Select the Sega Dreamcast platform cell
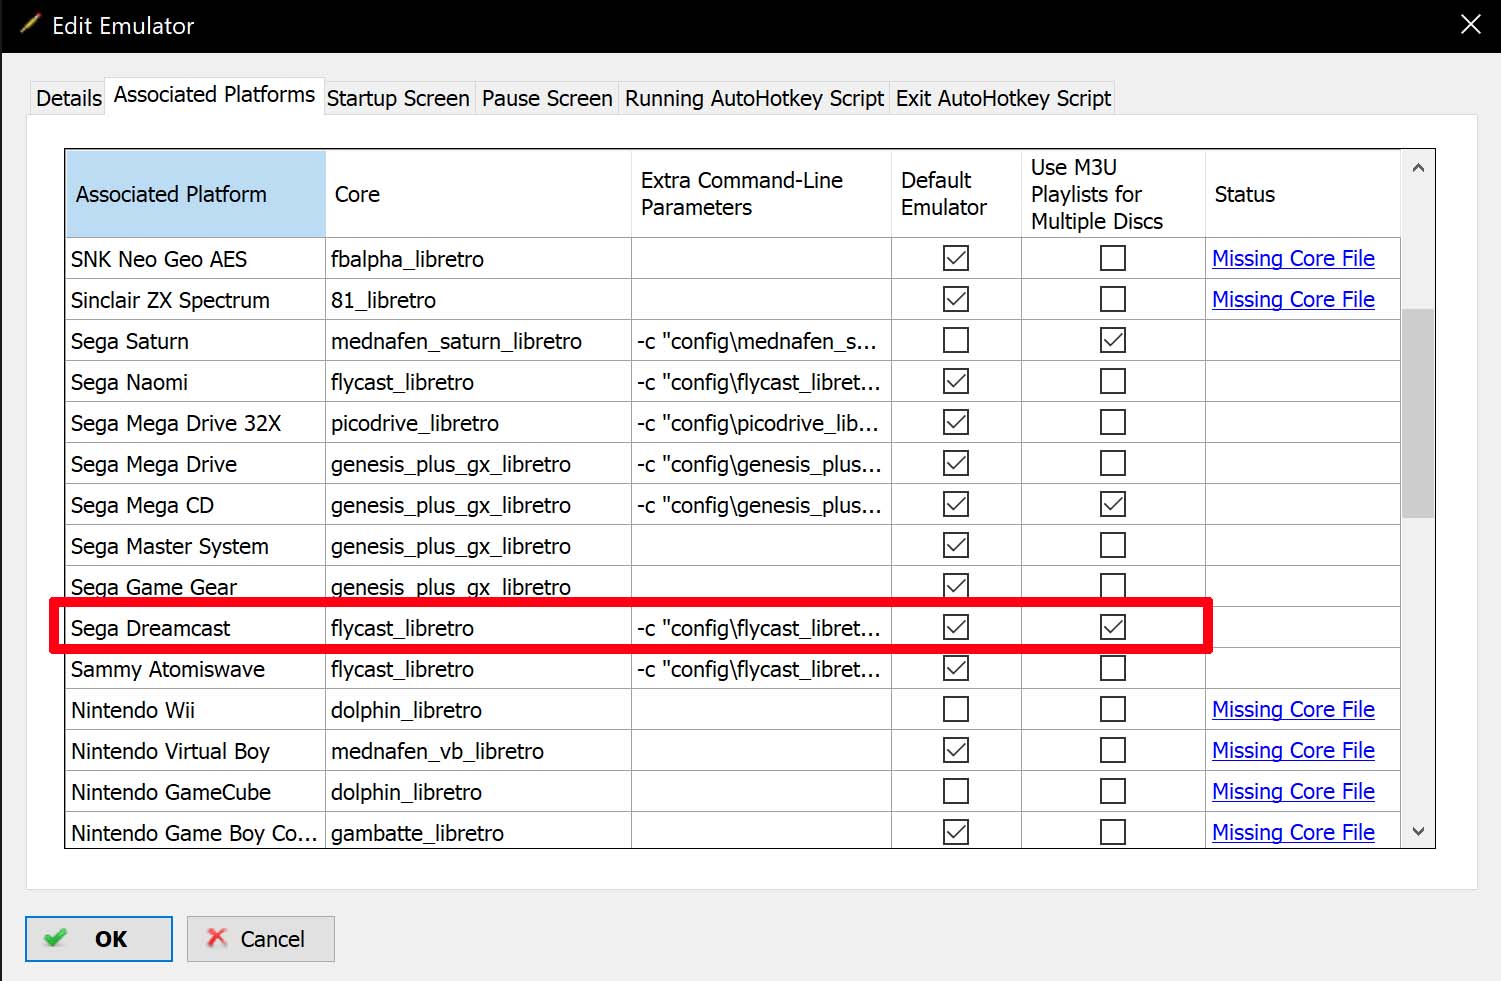The height and width of the screenshot is (981, 1501). [x=196, y=628]
